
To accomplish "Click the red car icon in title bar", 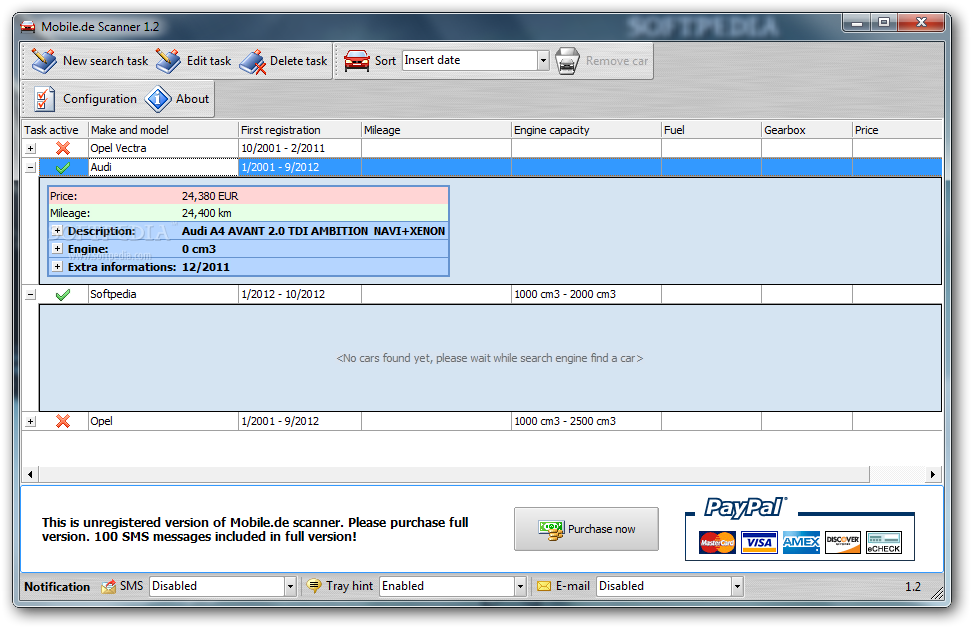I will [28, 27].
